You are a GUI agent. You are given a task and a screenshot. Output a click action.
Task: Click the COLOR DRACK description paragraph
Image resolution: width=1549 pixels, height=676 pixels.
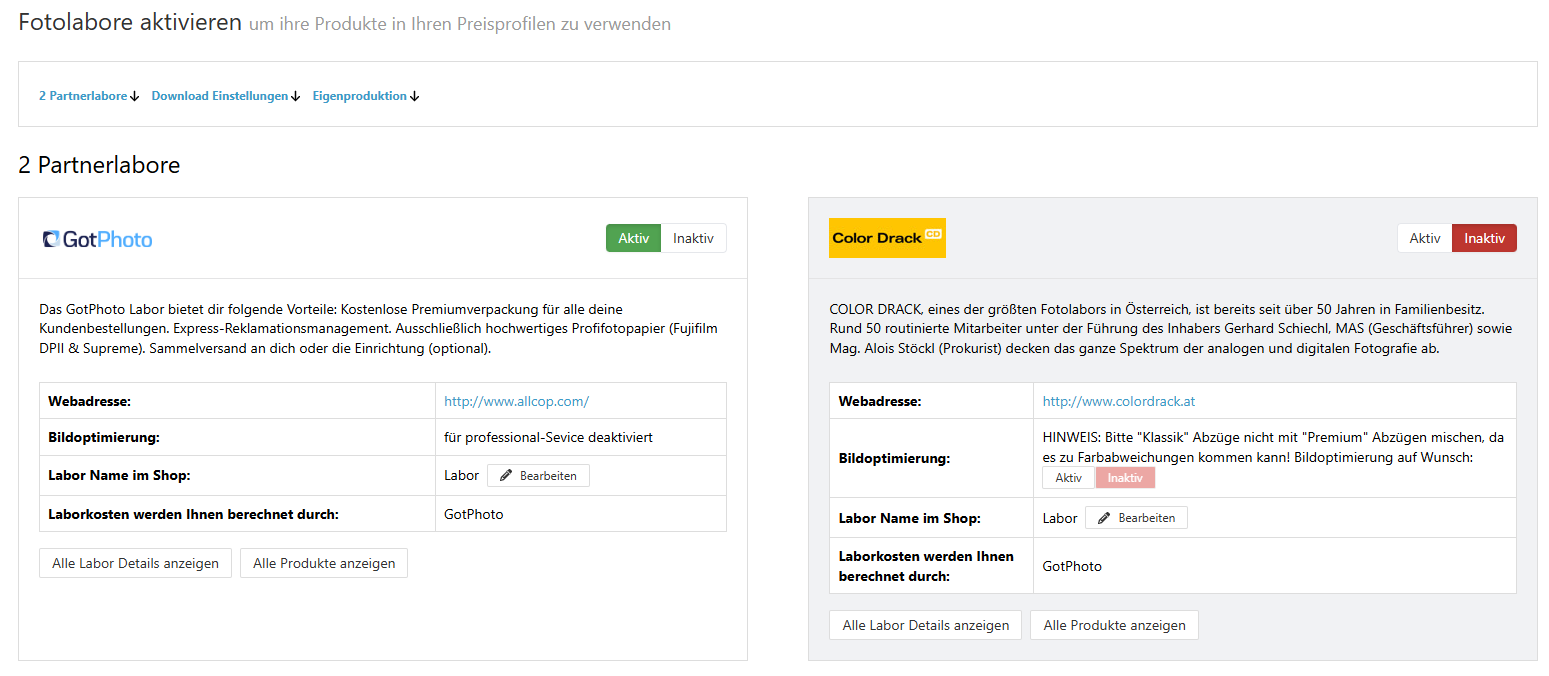pos(1171,329)
